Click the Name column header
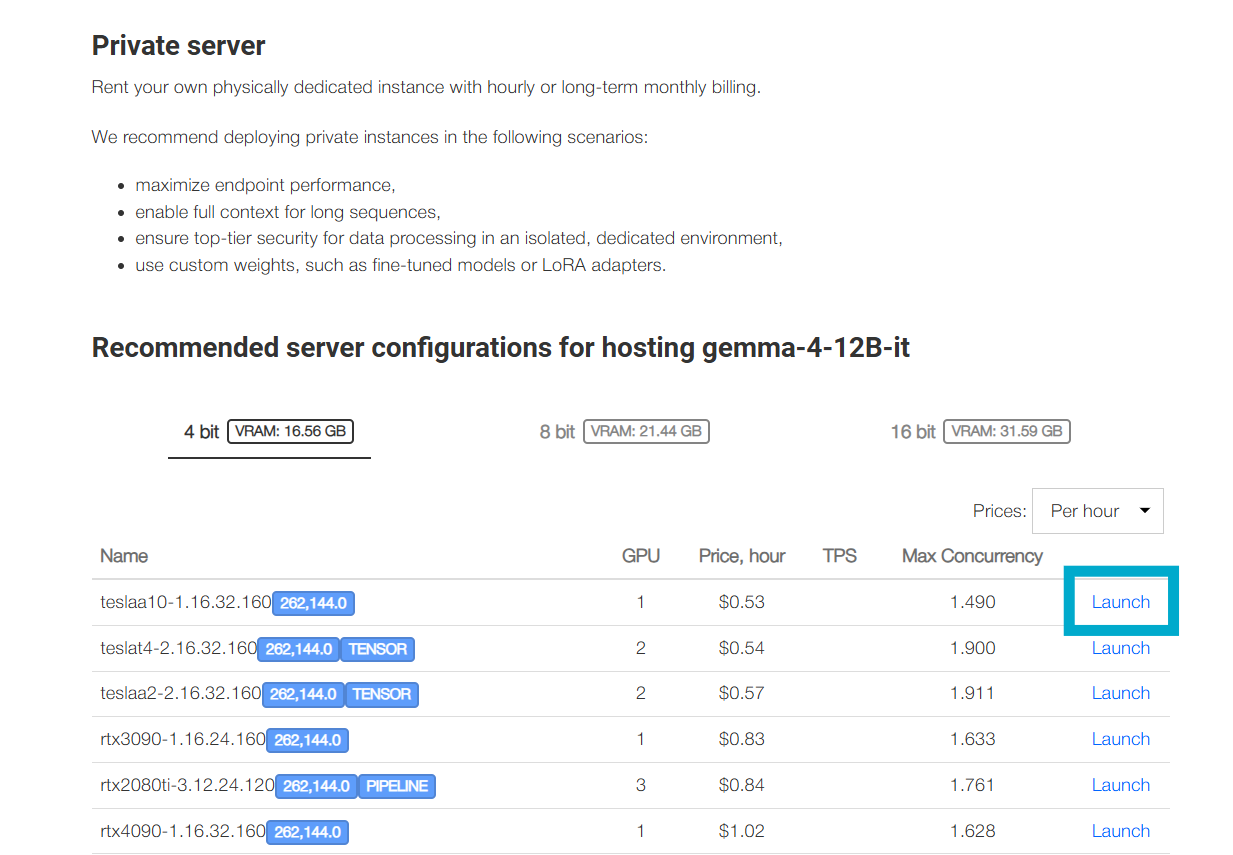 124,556
